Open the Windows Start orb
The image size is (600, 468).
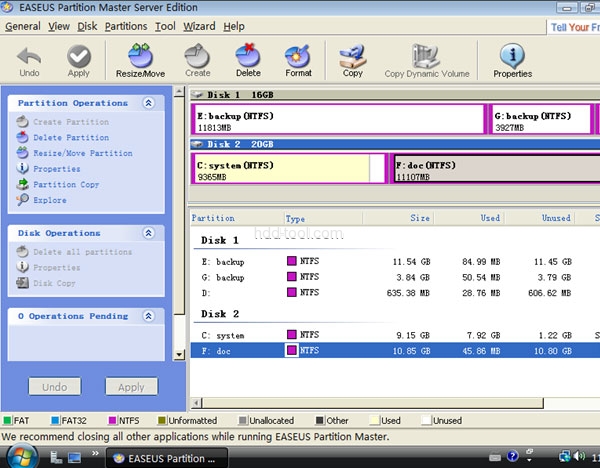coord(22,457)
